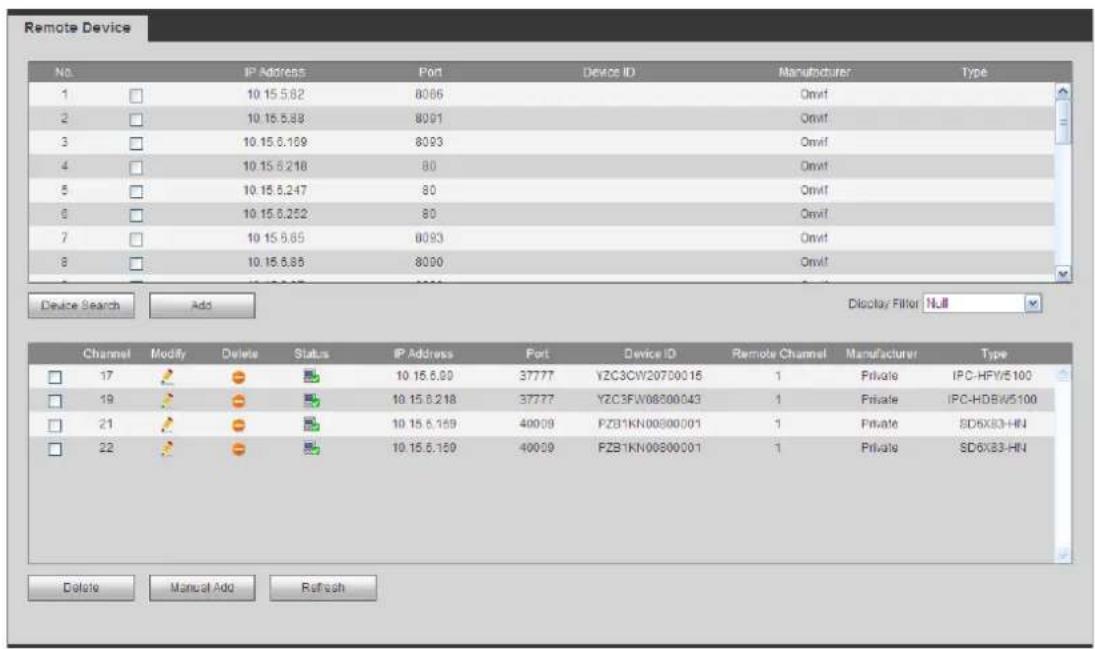Refresh the added device list

(323, 588)
